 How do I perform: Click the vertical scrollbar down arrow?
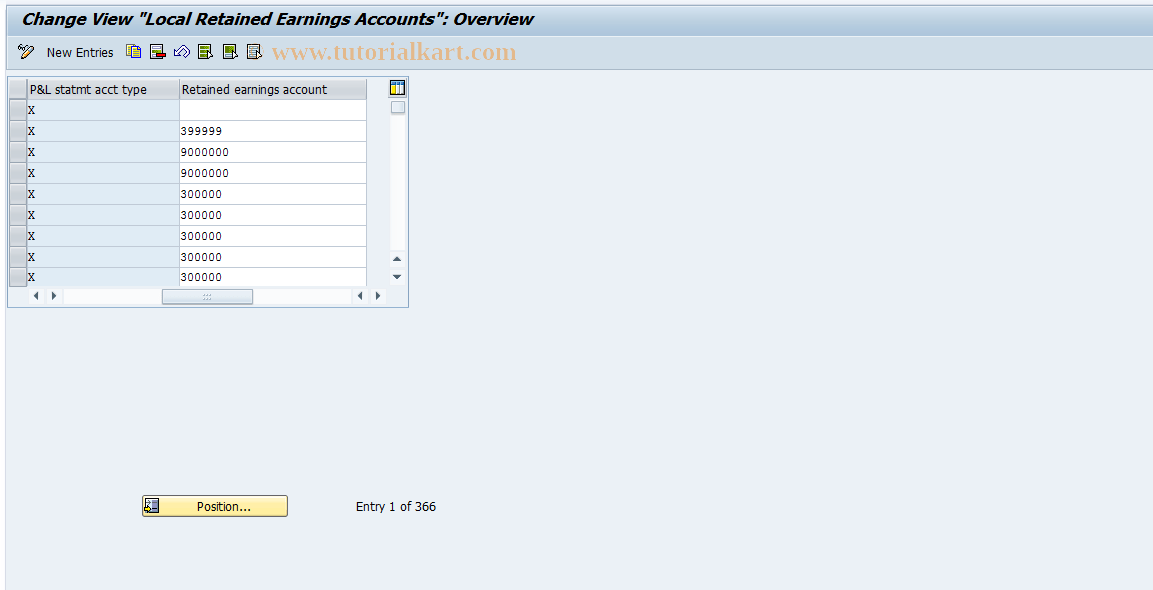tap(396, 275)
